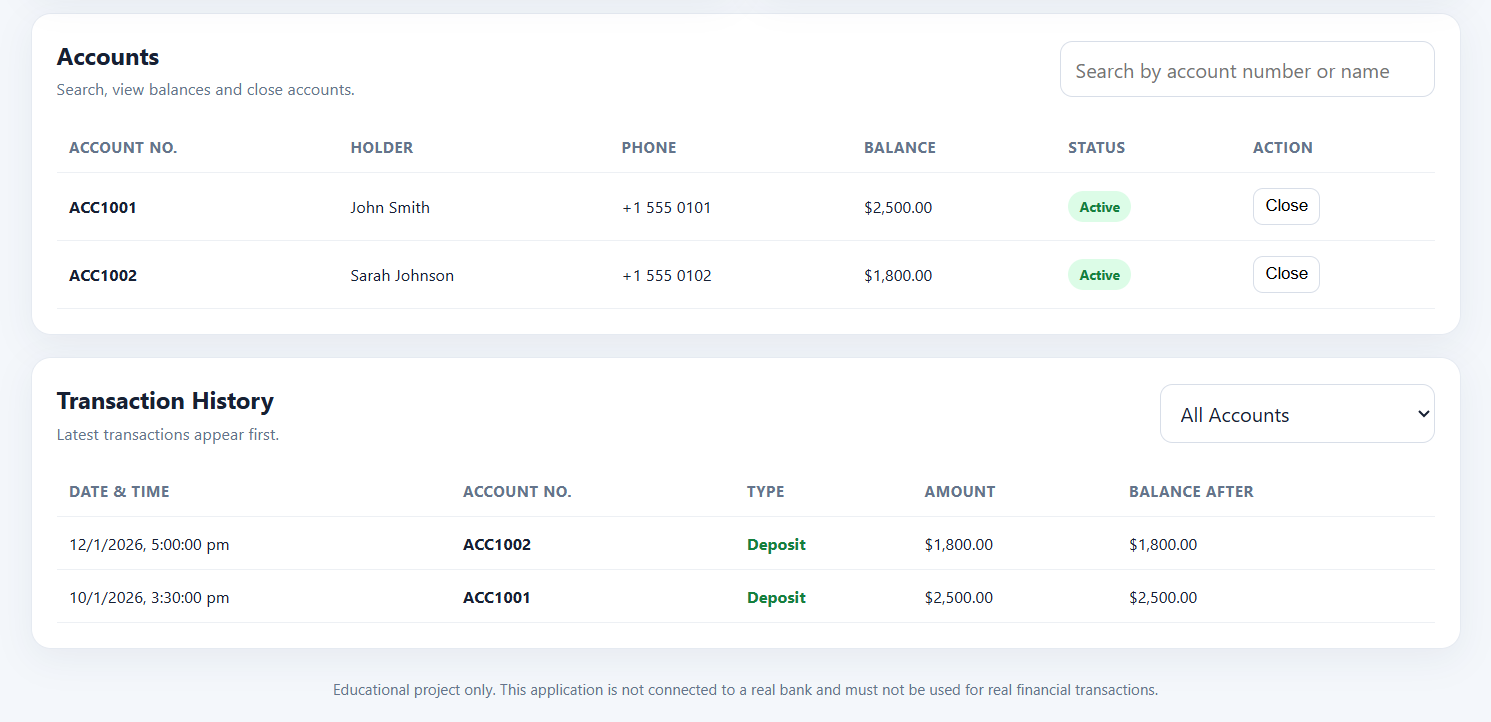Click the HOLDER column header
The height and width of the screenshot is (722, 1491).
click(382, 148)
